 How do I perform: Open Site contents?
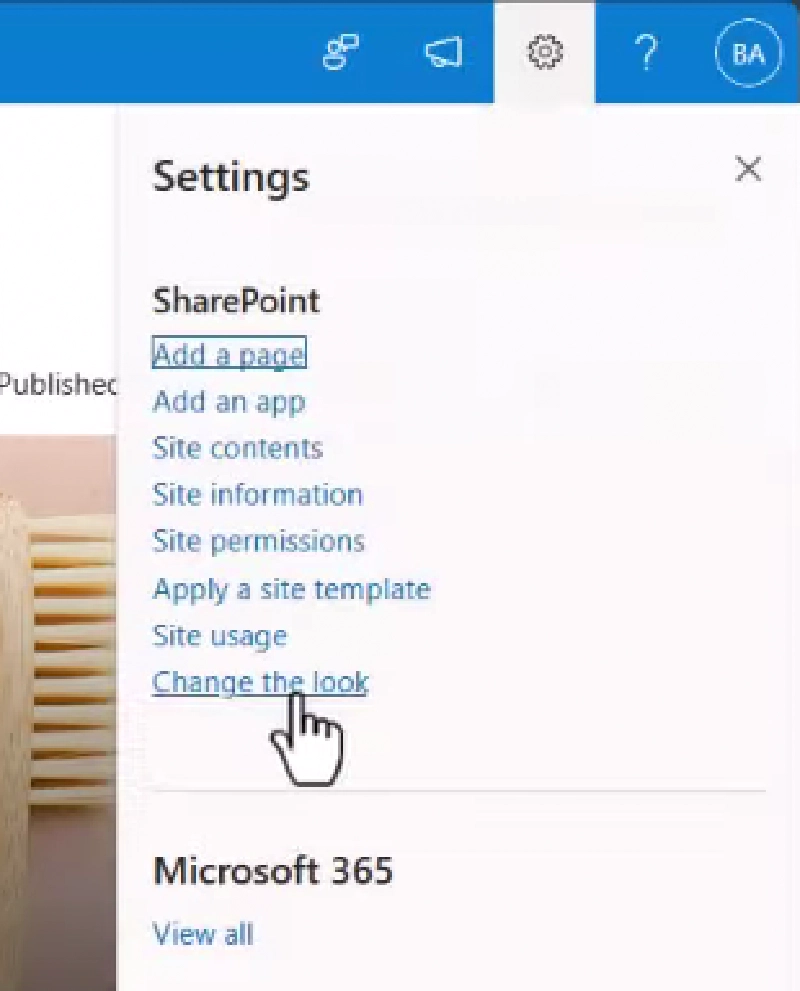point(237,448)
